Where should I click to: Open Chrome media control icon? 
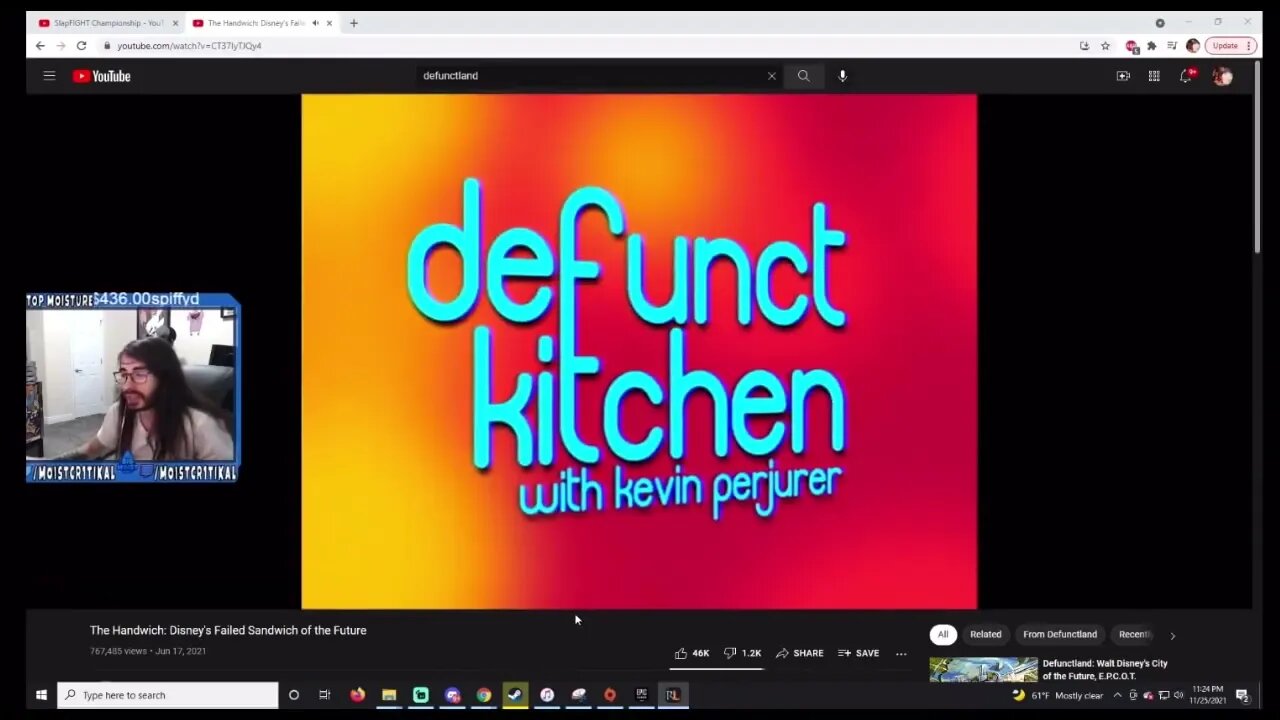pyautogui.click(x=1172, y=46)
